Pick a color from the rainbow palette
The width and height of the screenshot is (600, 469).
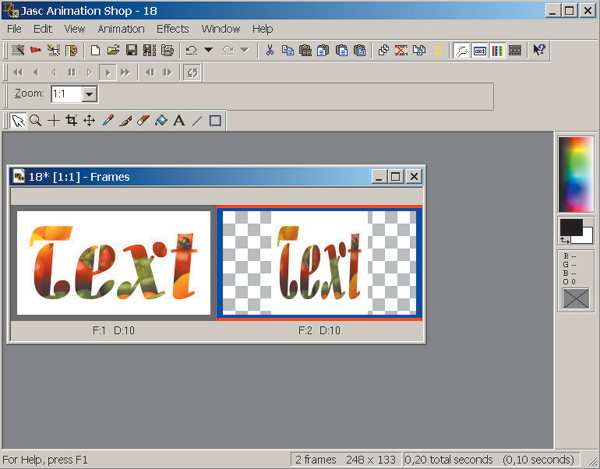pyautogui.click(x=576, y=174)
